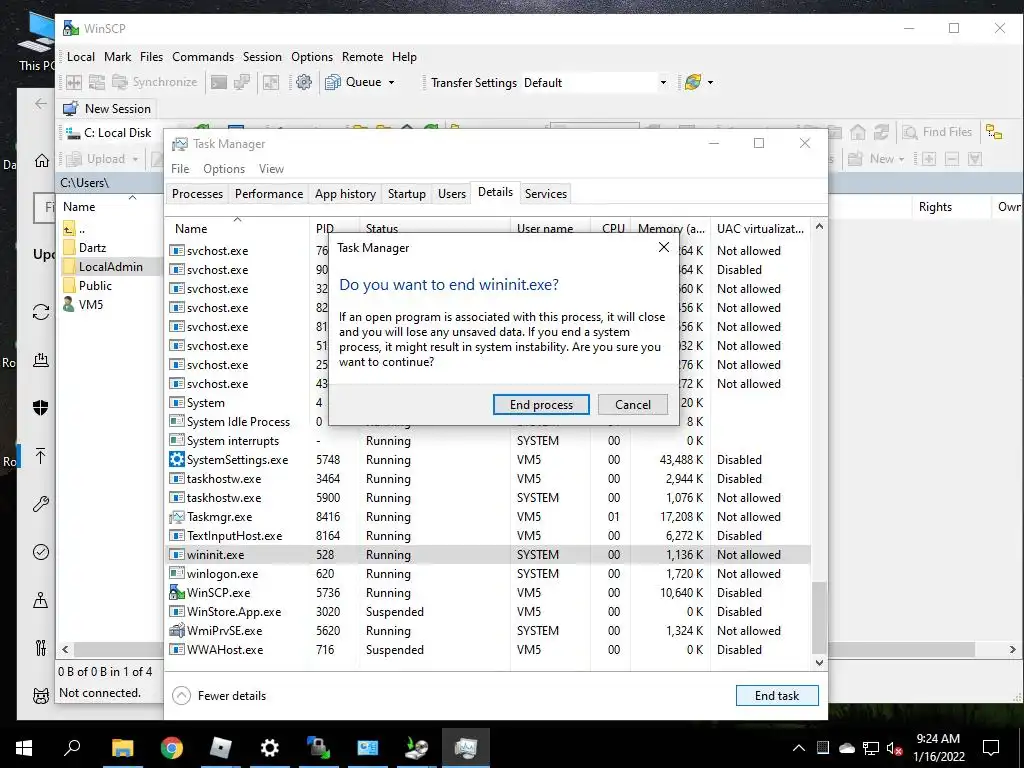Open WinSCP Mark menu
Image resolution: width=1024 pixels, height=768 pixels.
(x=118, y=57)
